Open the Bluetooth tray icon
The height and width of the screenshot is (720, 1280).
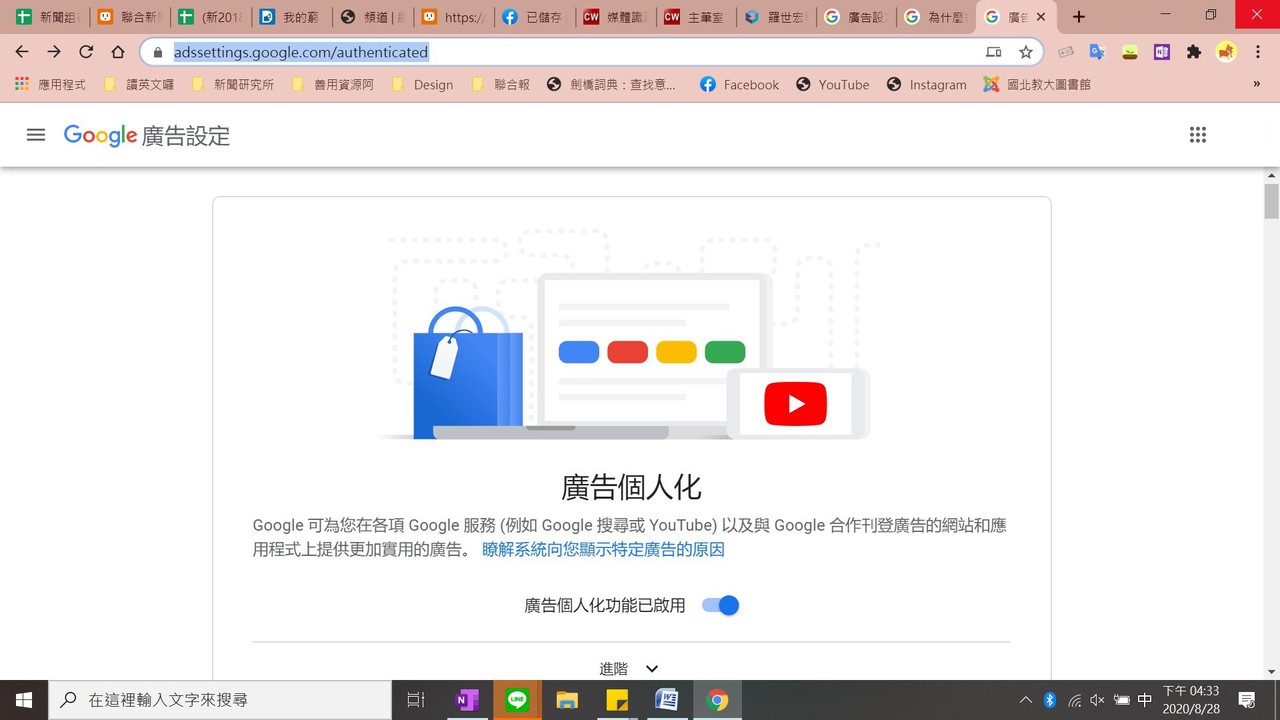point(1050,700)
